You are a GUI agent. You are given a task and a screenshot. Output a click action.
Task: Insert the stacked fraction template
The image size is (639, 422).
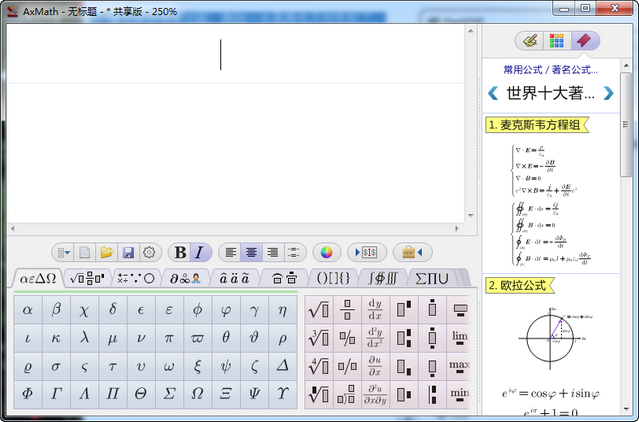coord(347,310)
